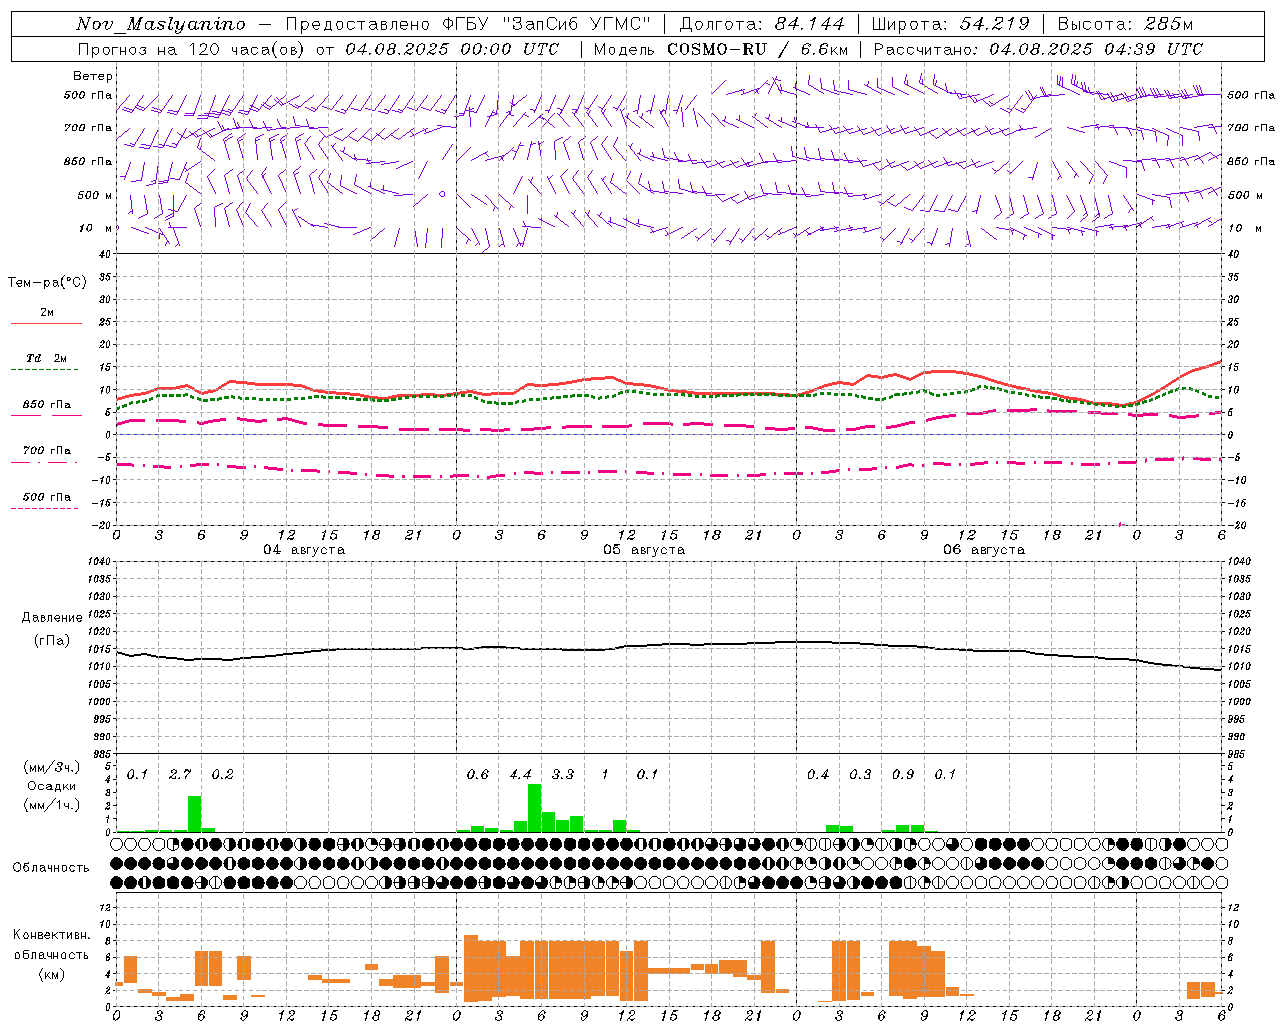Click the (мм/1ч.) precipitation unit label

coord(52,805)
